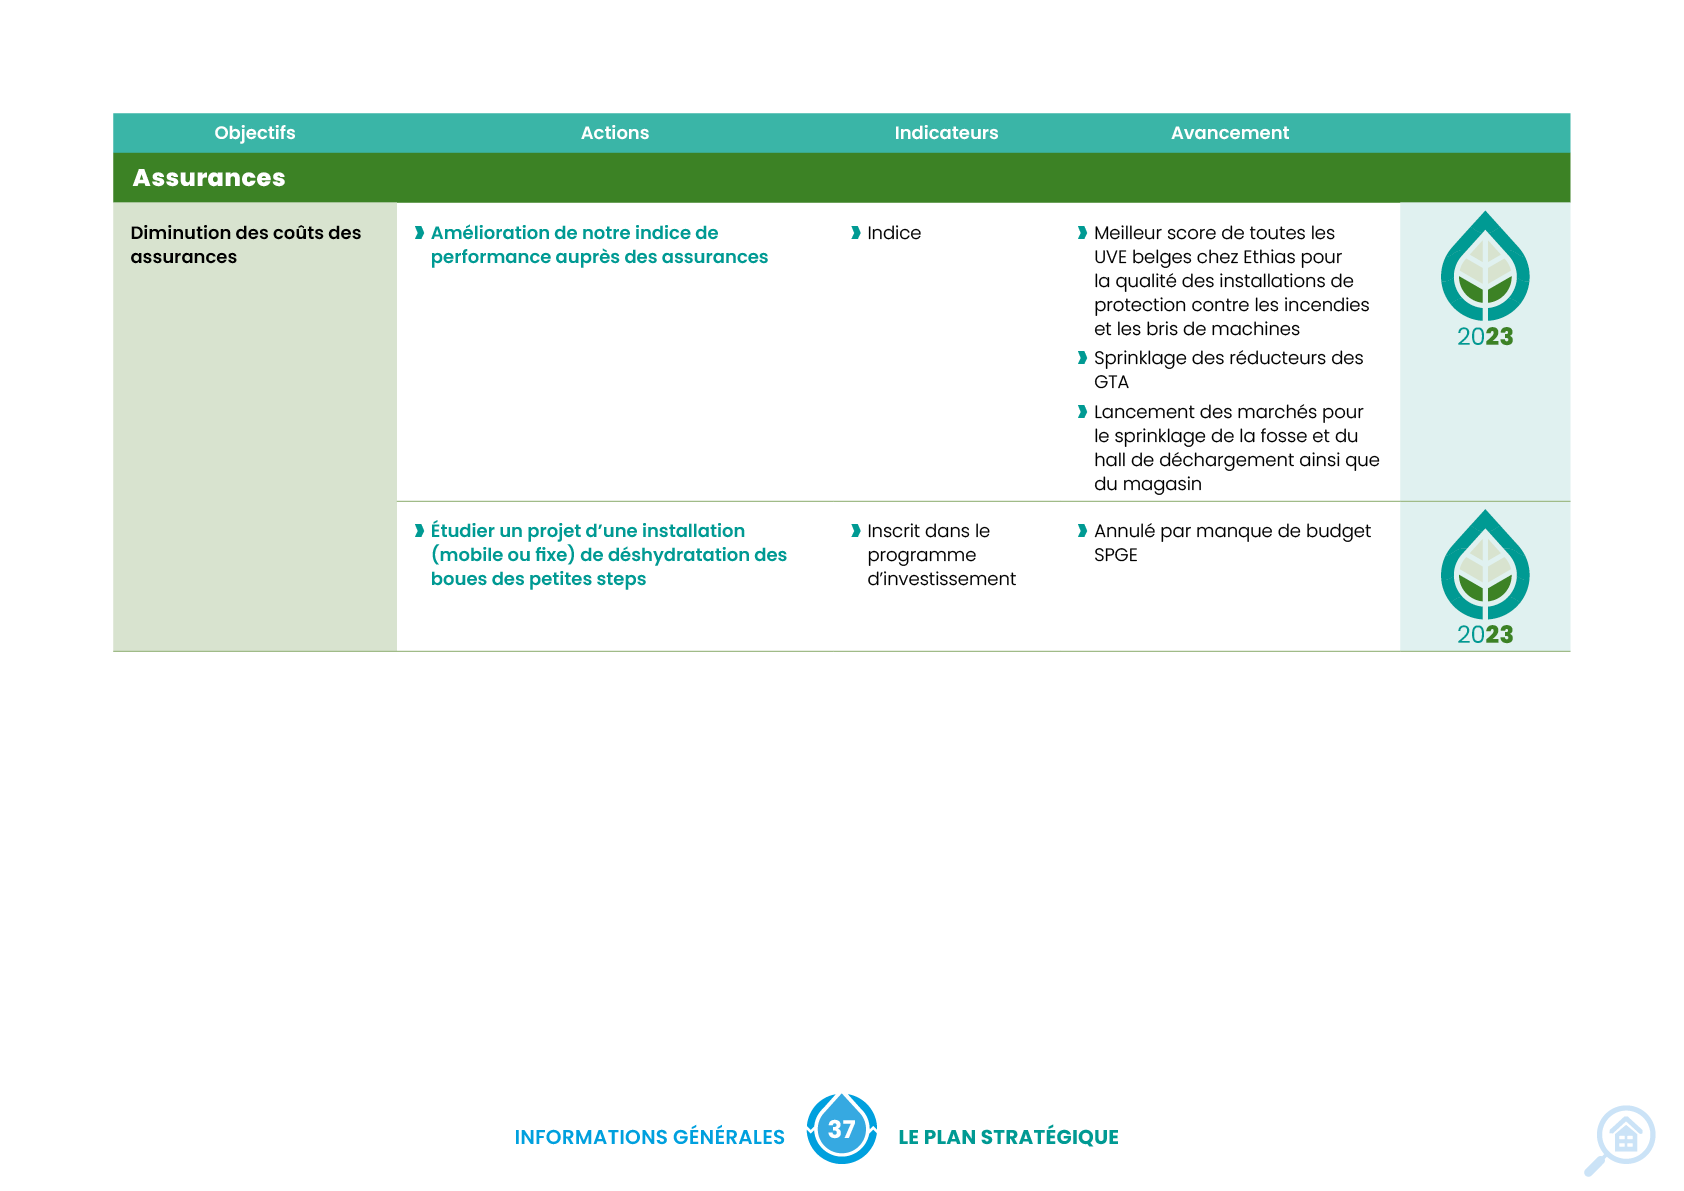The width and height of the screenshot is (1684, 1191).
Task: Click the green Assurances section heading
Action: pyautogui.click(x=209, y=178)
